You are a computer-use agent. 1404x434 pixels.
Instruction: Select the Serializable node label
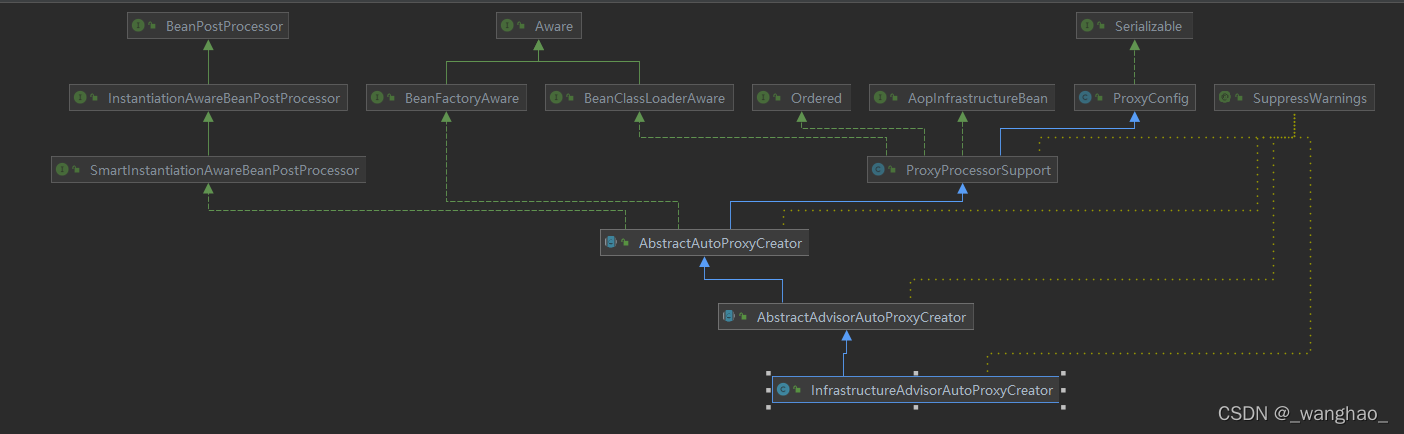coord(1148,26)
